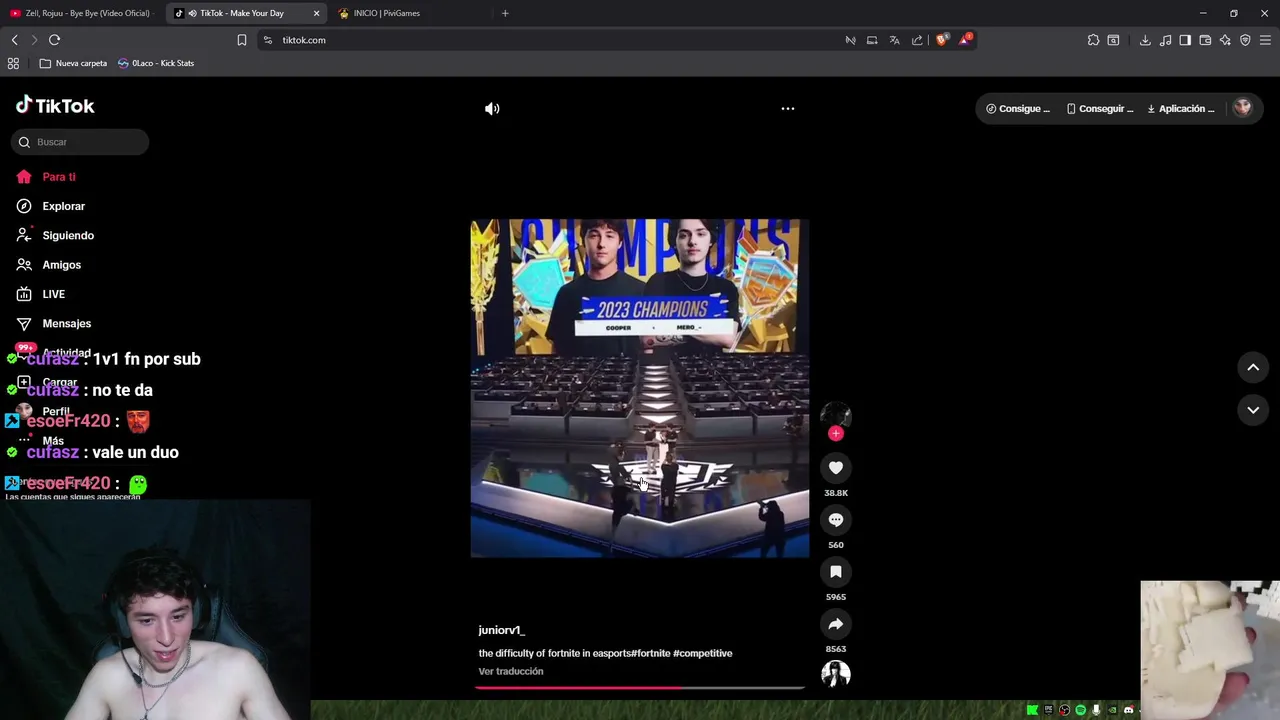1280x720 pixels.
Task: Focus the Buscar search field
Action: [x=80, y=142]
